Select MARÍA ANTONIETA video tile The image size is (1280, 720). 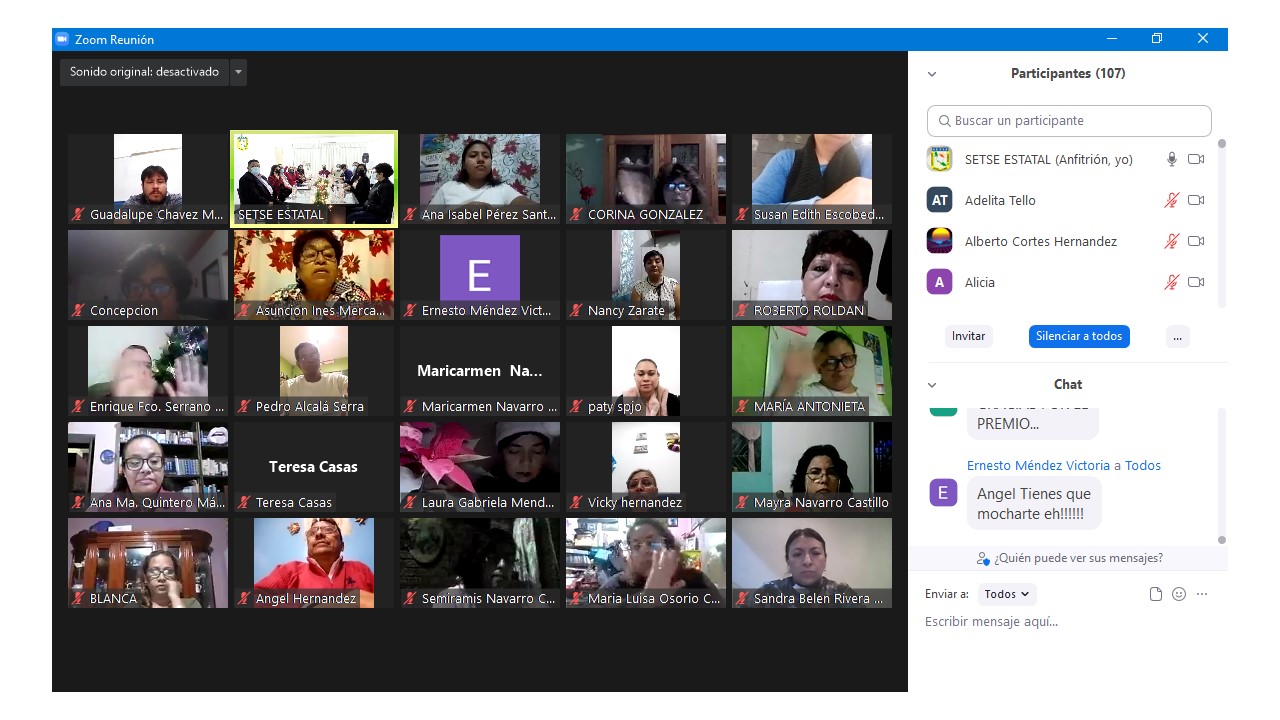point(812,371)
